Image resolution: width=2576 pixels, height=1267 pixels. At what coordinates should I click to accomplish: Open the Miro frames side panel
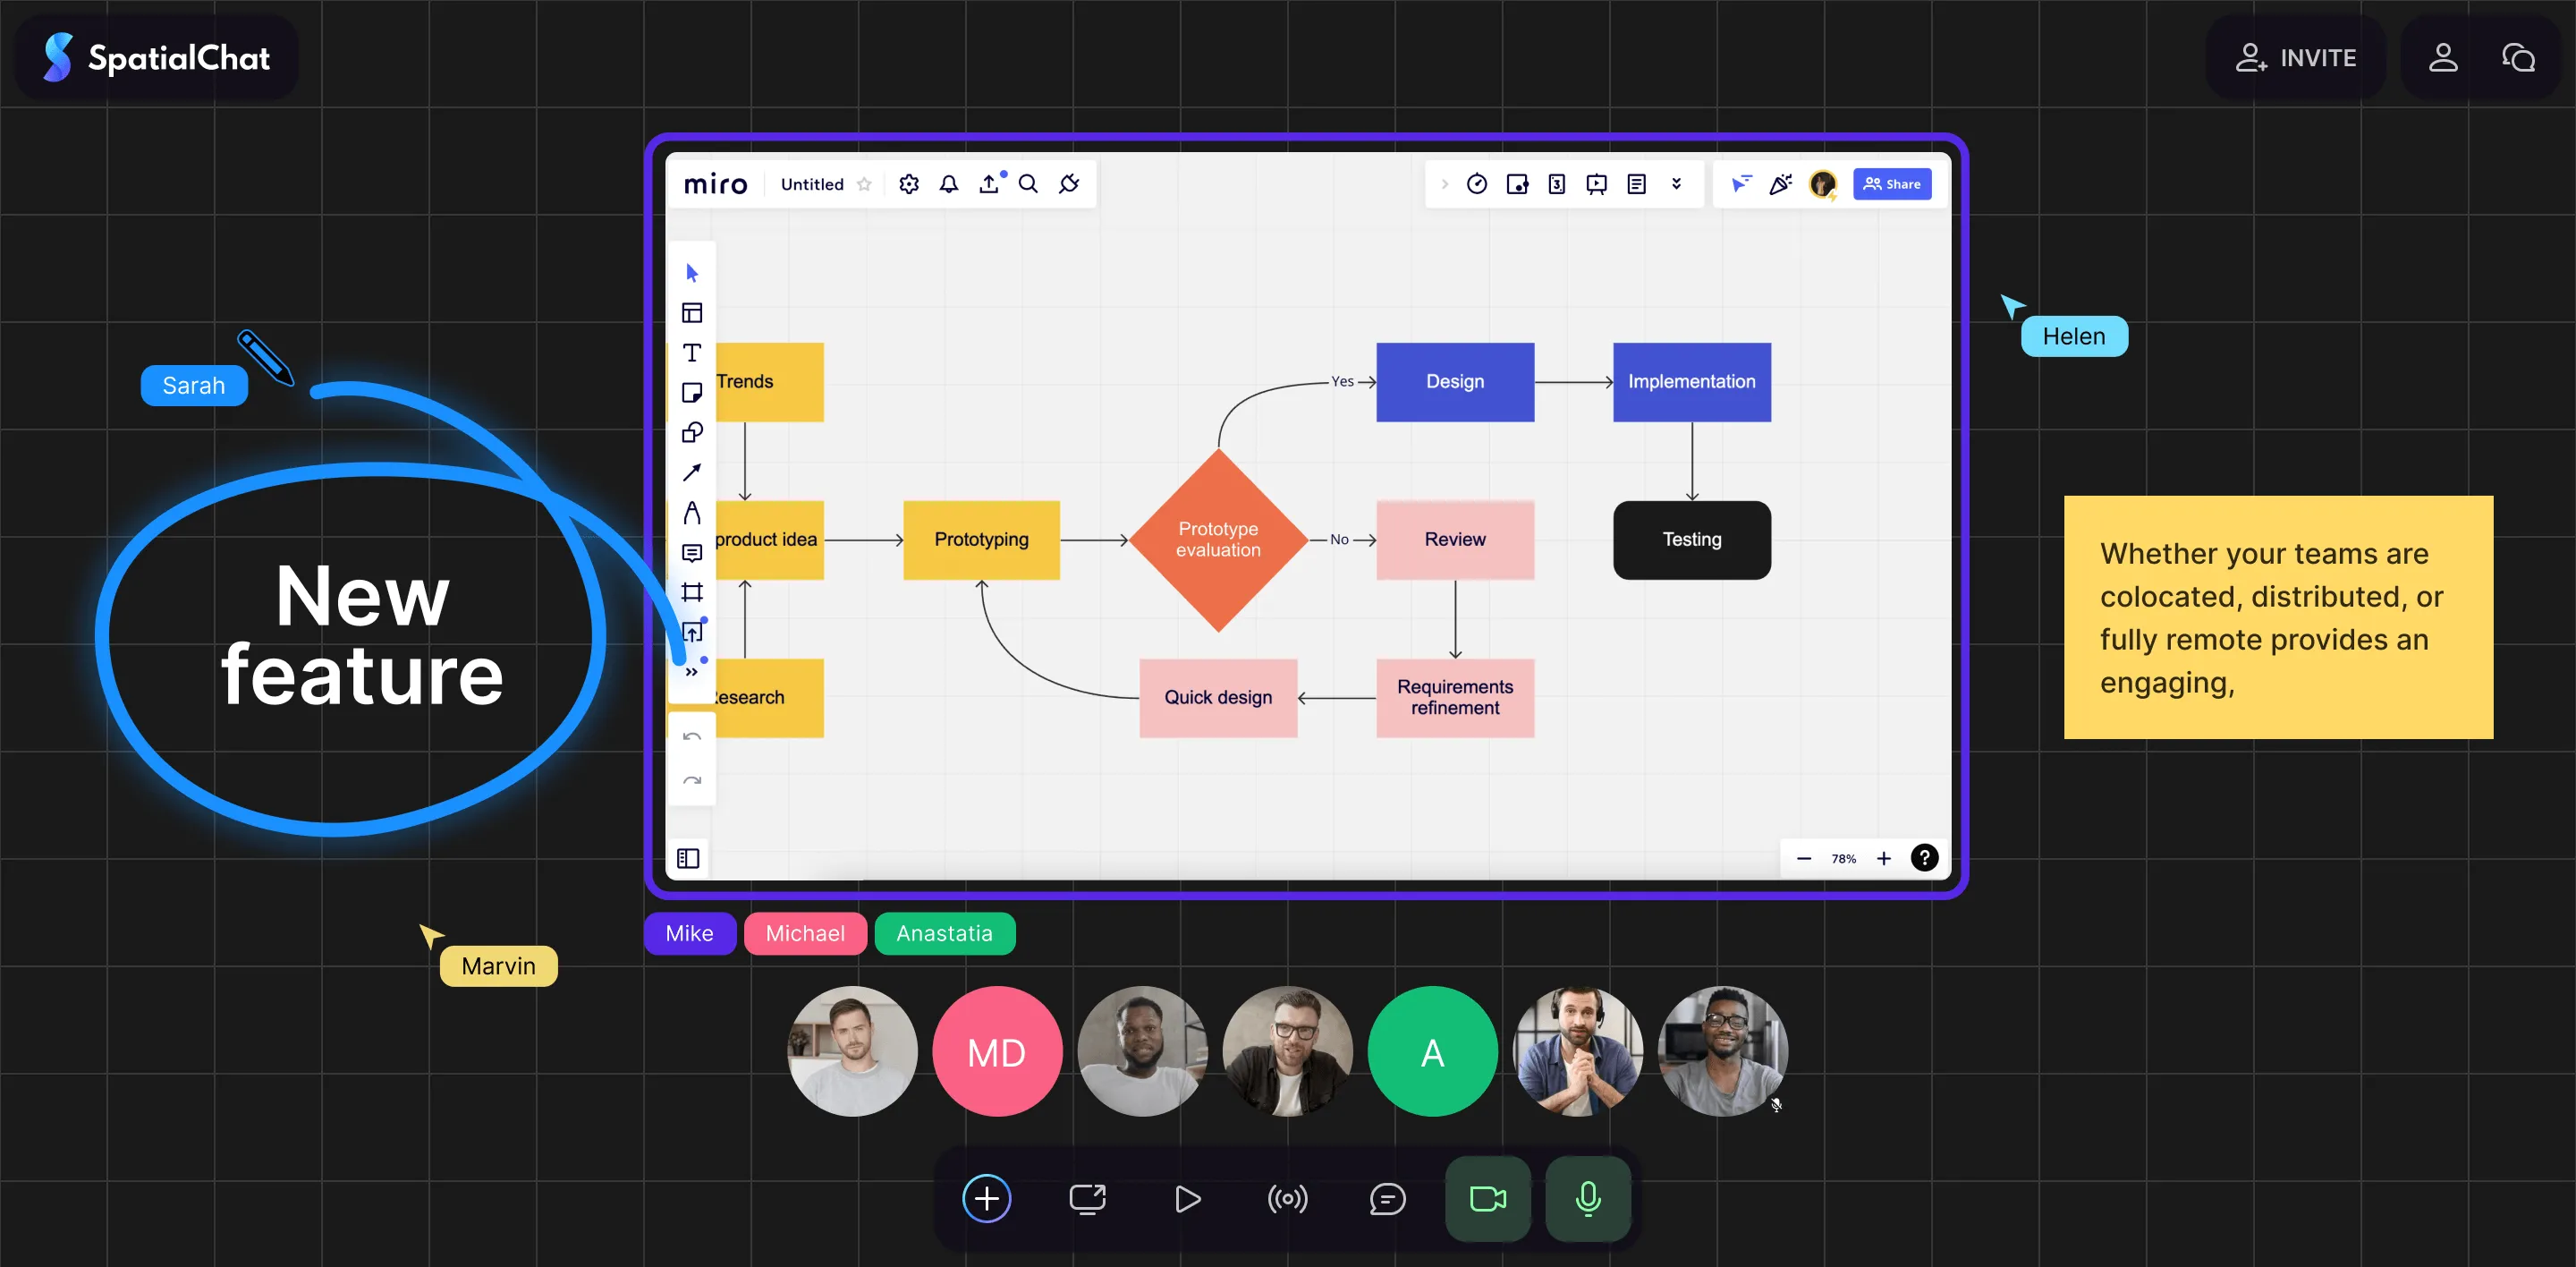(688, 858)
